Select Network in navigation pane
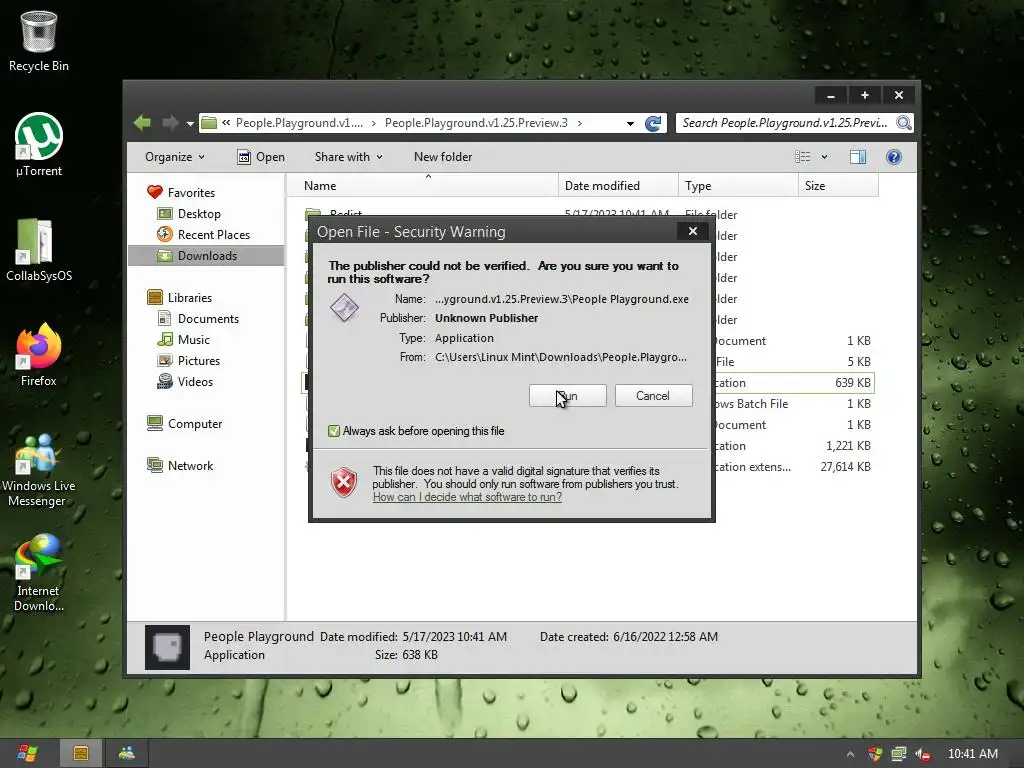1024x768 pixels. (190, 466)
